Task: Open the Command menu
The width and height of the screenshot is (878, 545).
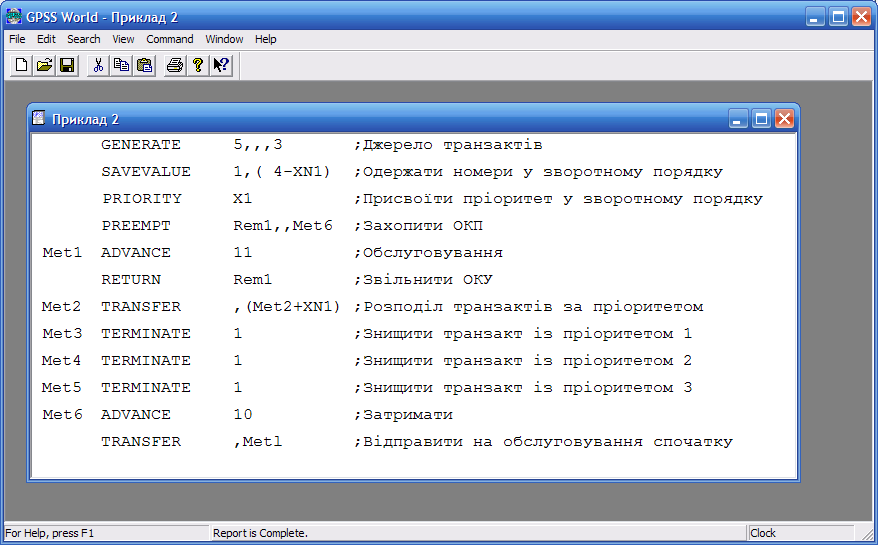Action: [170, 39]
